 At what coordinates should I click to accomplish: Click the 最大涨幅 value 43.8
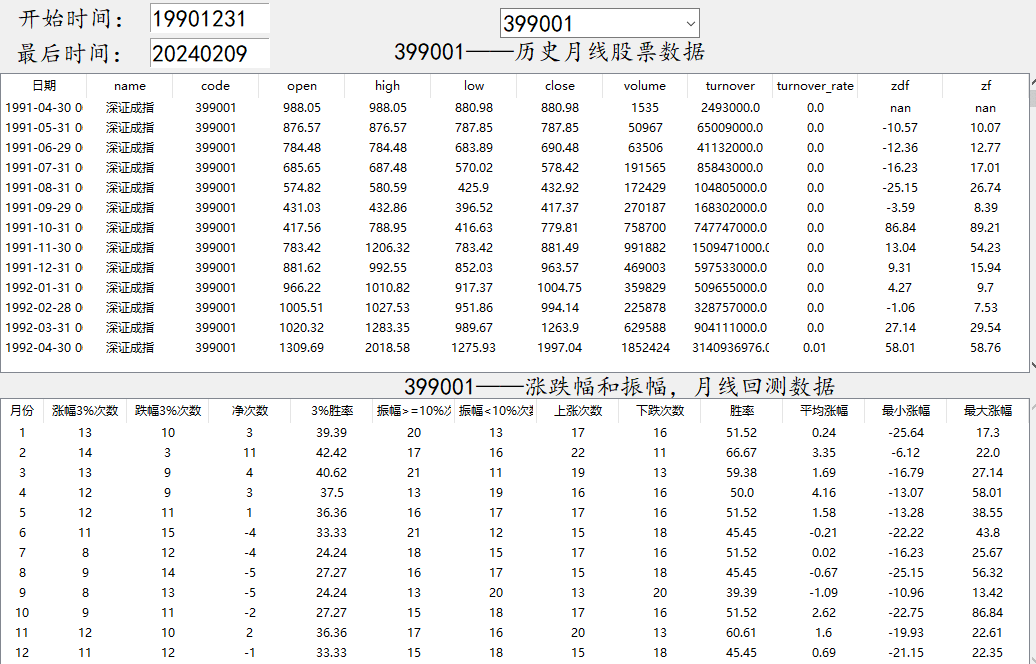click(988, 533)
